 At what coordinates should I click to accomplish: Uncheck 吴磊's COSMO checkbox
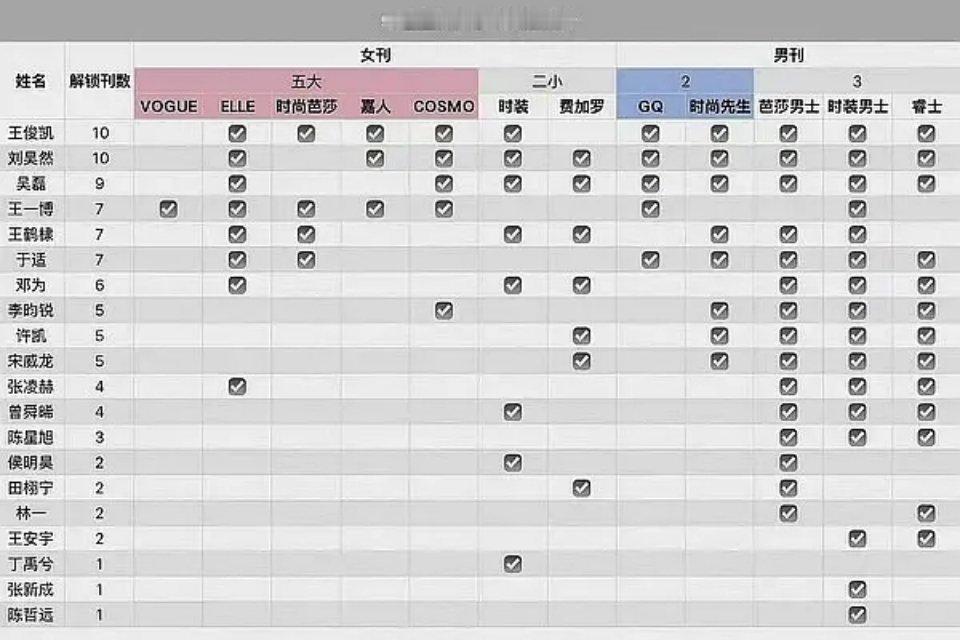(x=444, y=183)
